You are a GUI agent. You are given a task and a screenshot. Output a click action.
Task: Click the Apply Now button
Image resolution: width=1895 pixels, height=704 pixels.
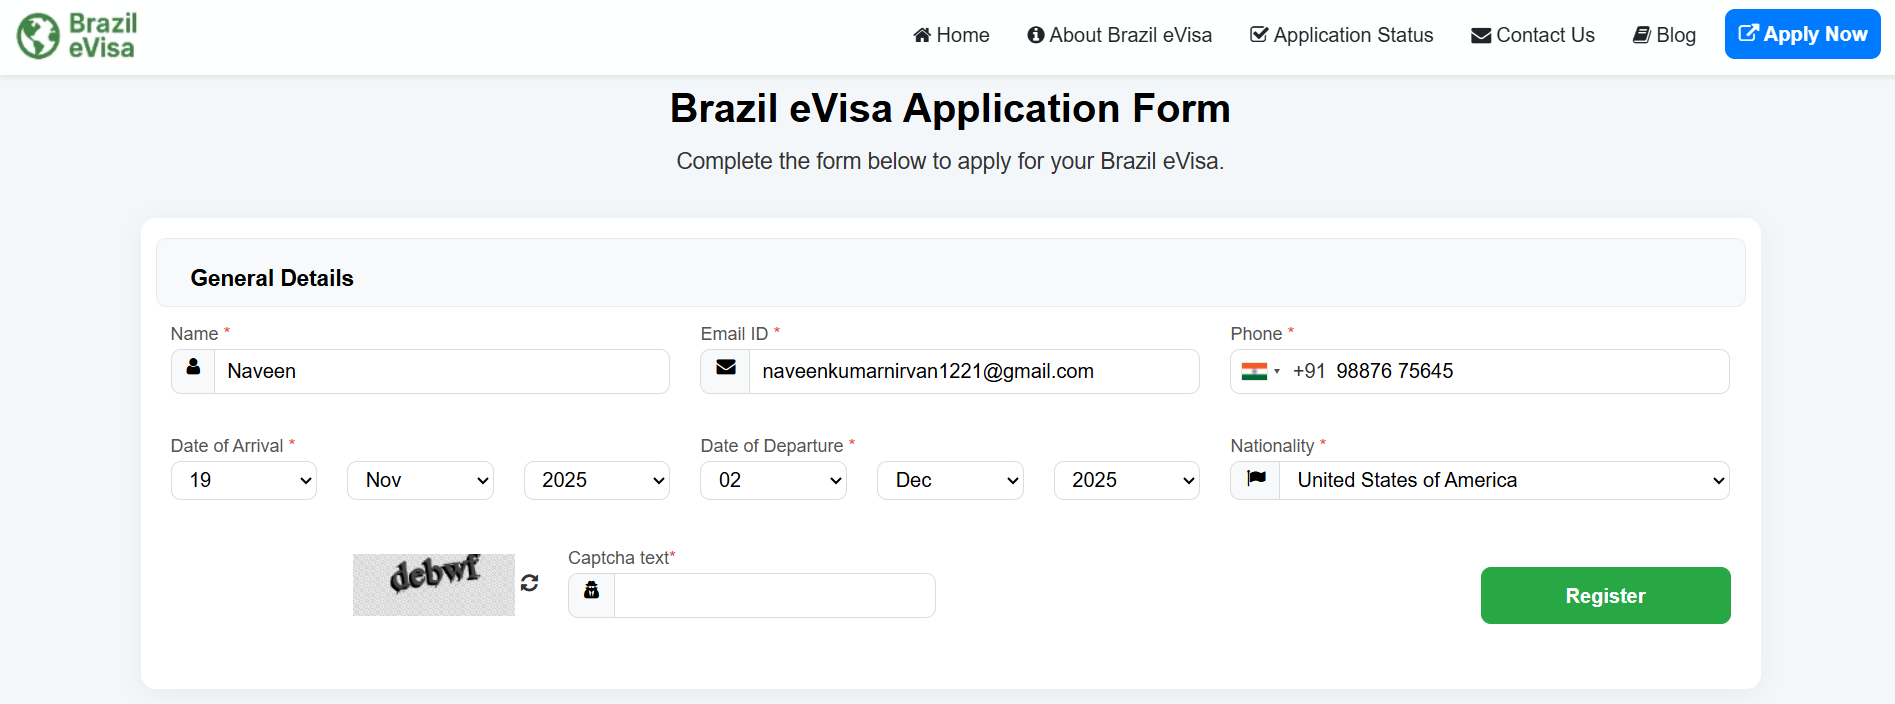coord(1802,34)
